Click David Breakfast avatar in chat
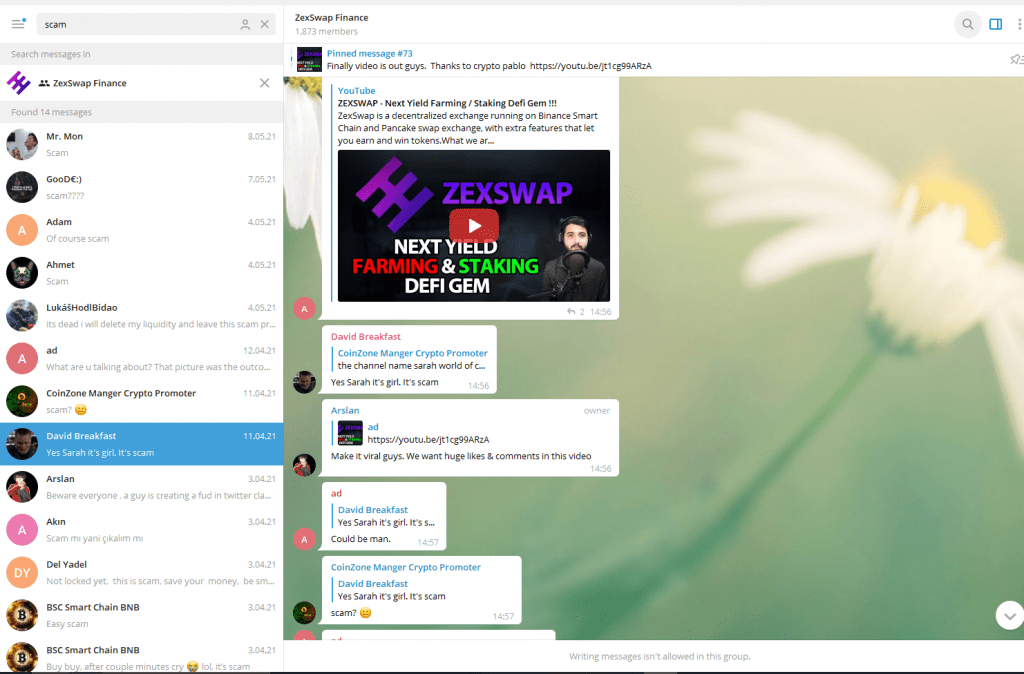Viewport: 1024px width, 674px height. coord(304,382)
